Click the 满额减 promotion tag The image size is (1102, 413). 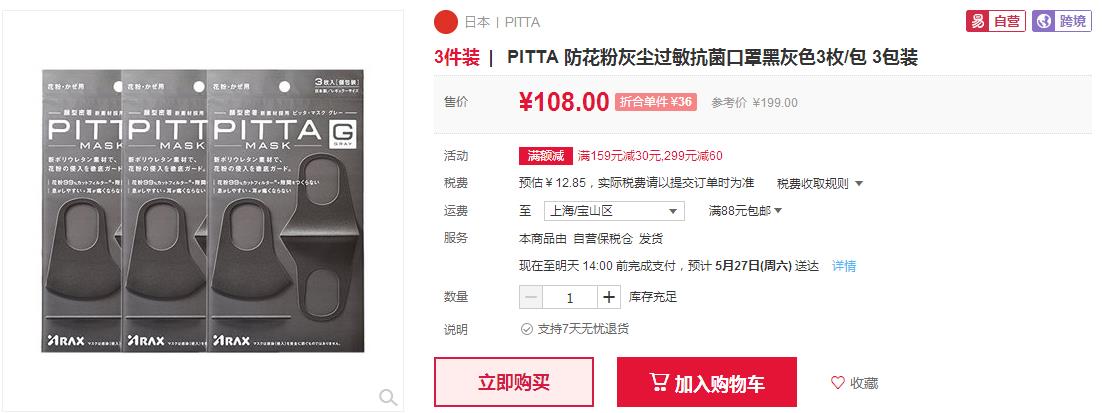click(545, 155)
